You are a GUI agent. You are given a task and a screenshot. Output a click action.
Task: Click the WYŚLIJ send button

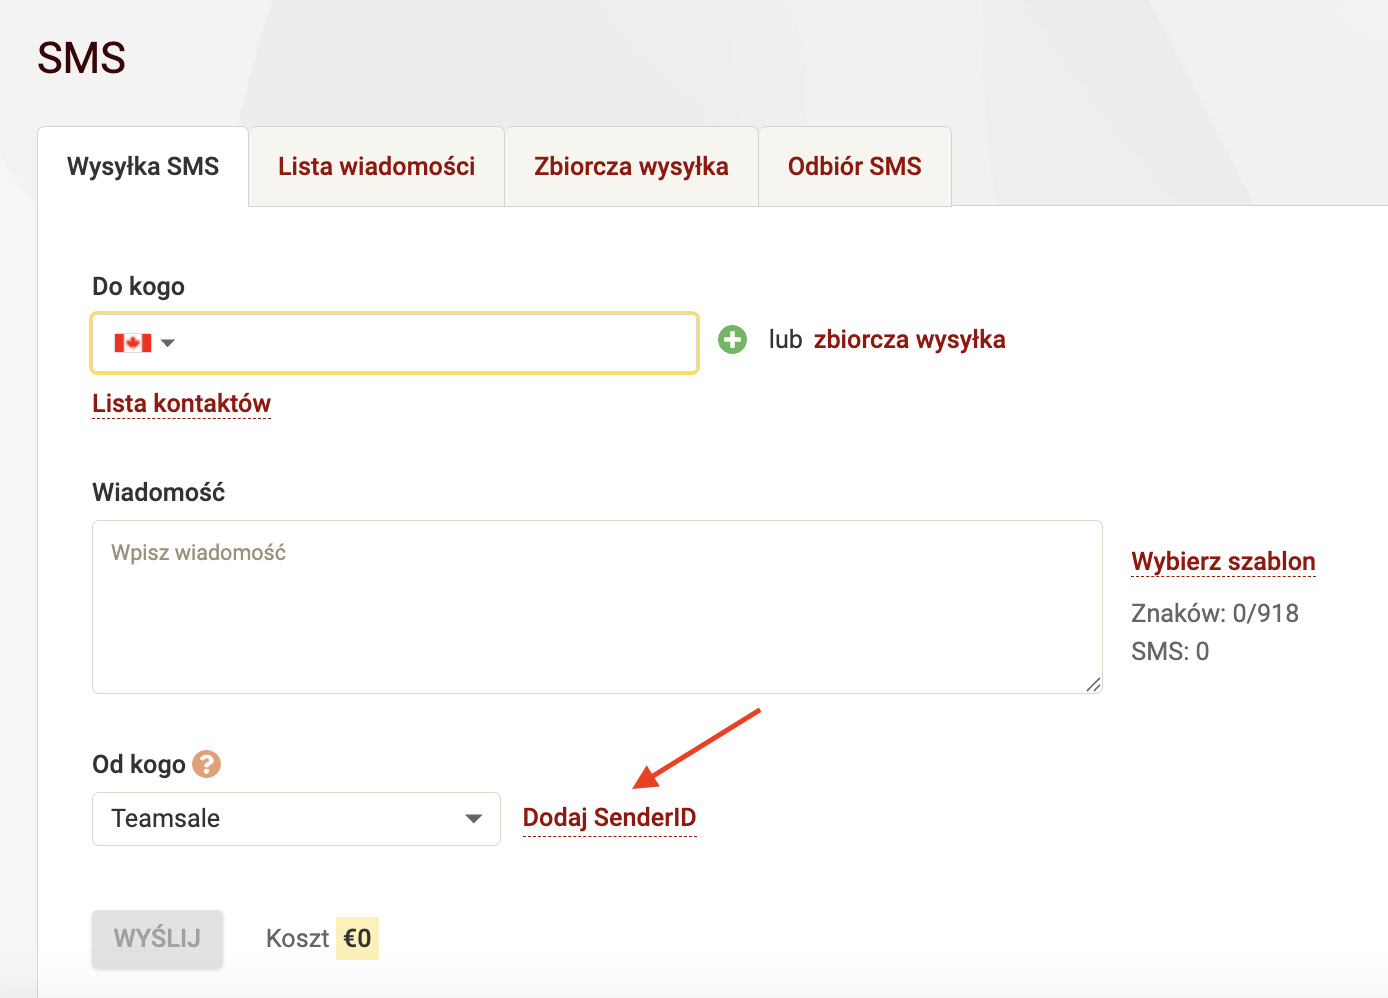(157, 939)
